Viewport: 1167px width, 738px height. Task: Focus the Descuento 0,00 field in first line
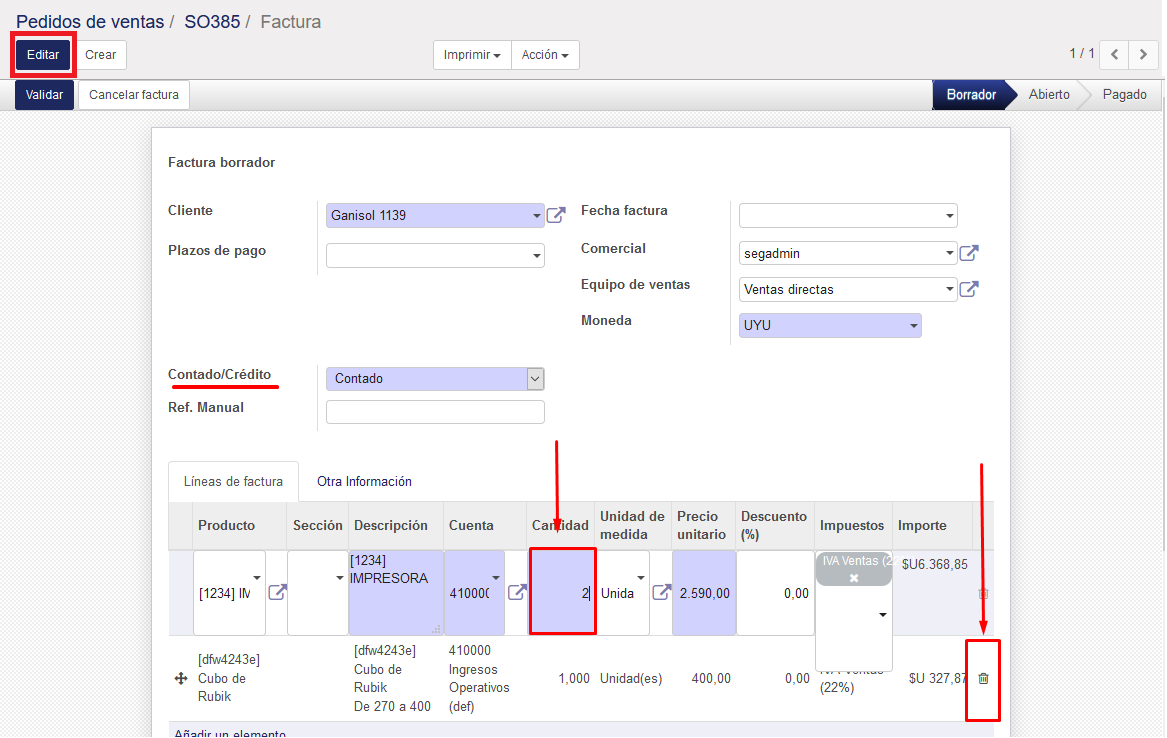pyautogui.click(x=775, y=593)
